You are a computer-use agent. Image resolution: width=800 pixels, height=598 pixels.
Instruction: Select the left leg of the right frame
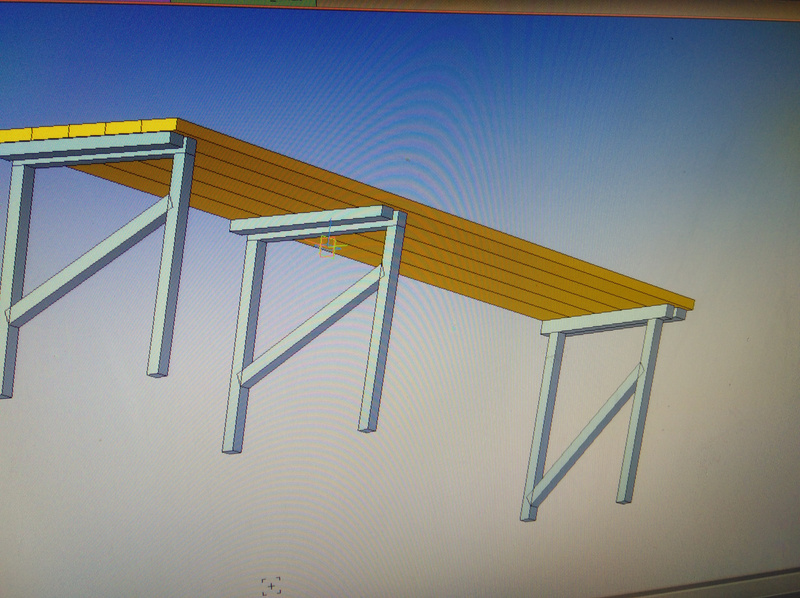[542, 426]
